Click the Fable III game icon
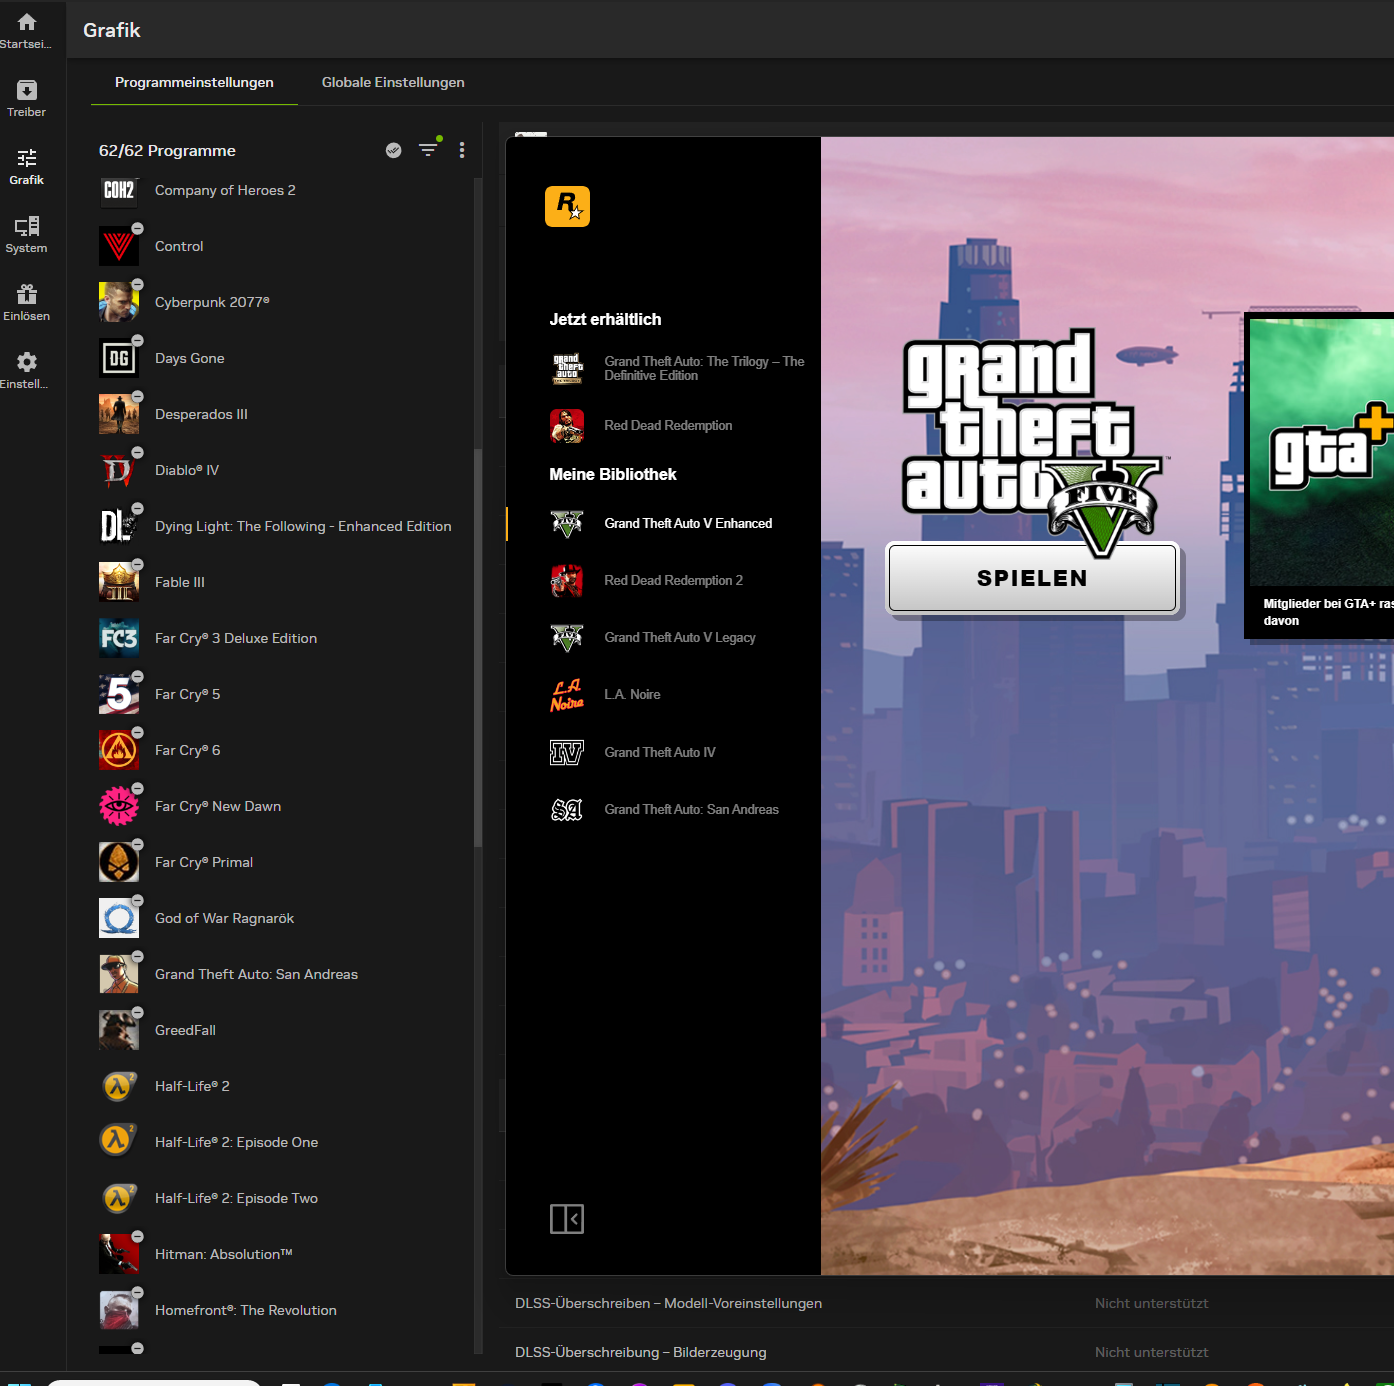This screenshot has width=1394, height=1386. click(119, 582)
